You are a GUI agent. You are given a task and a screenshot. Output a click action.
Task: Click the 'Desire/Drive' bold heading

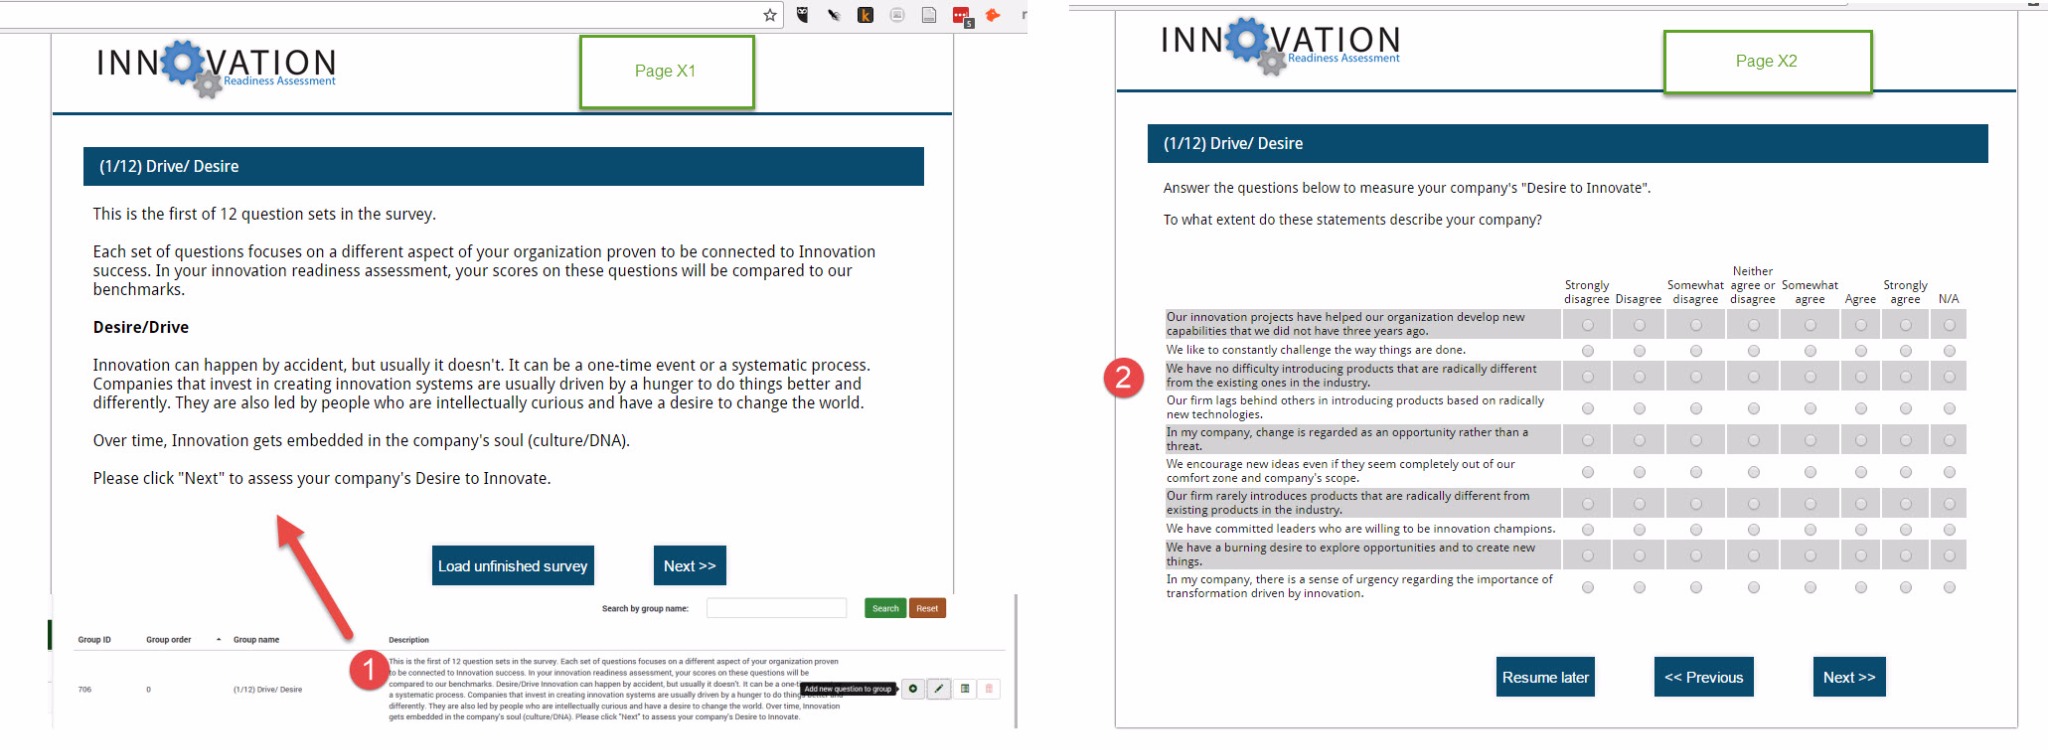coord(141,327)
